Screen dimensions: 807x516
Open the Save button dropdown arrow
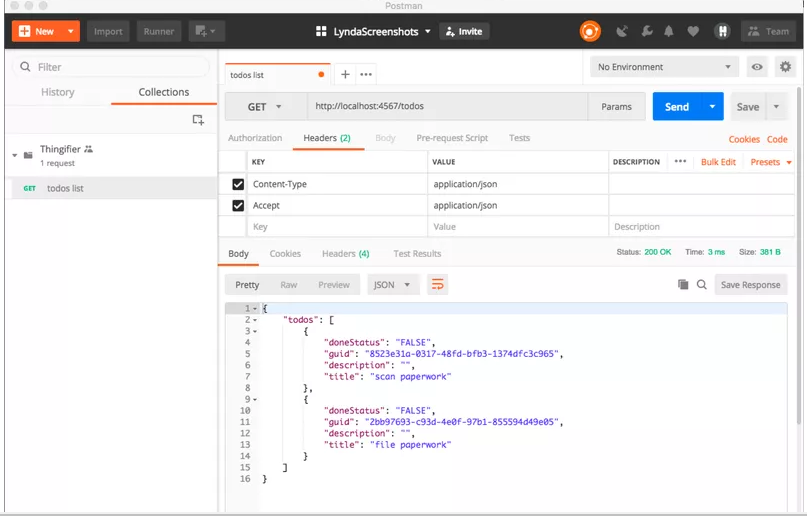[776, 106]
